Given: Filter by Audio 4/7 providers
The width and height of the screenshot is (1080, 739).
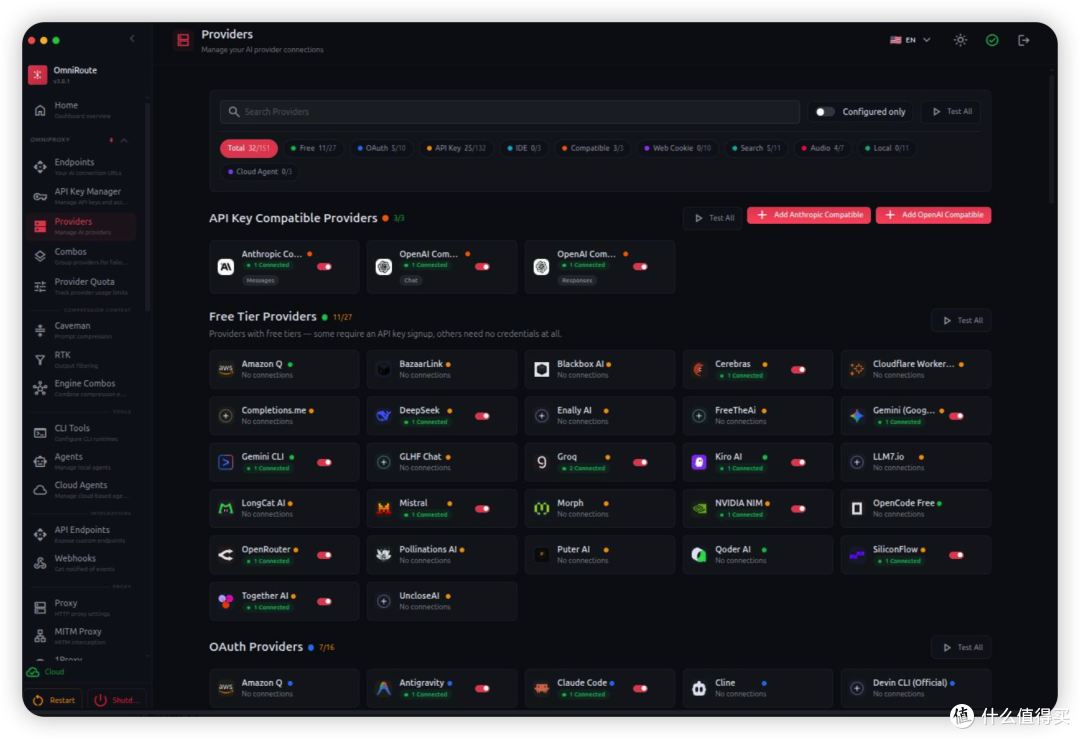Looking at the screenshot, I should (822, 148).
